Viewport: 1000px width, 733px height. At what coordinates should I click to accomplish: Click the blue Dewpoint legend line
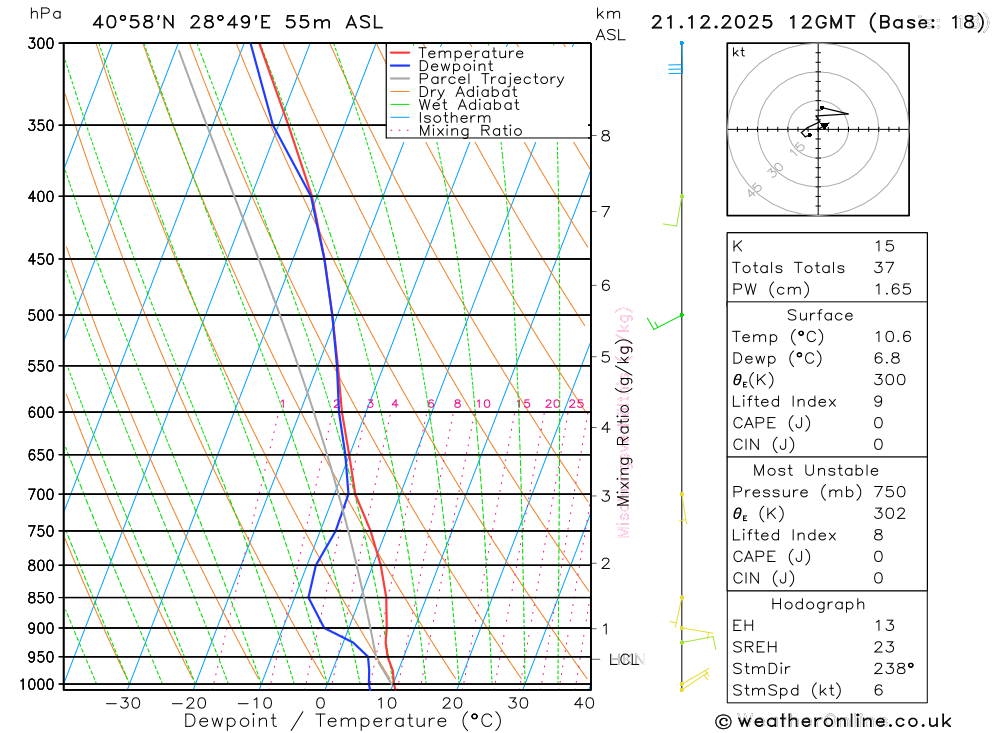coord(400,66)
